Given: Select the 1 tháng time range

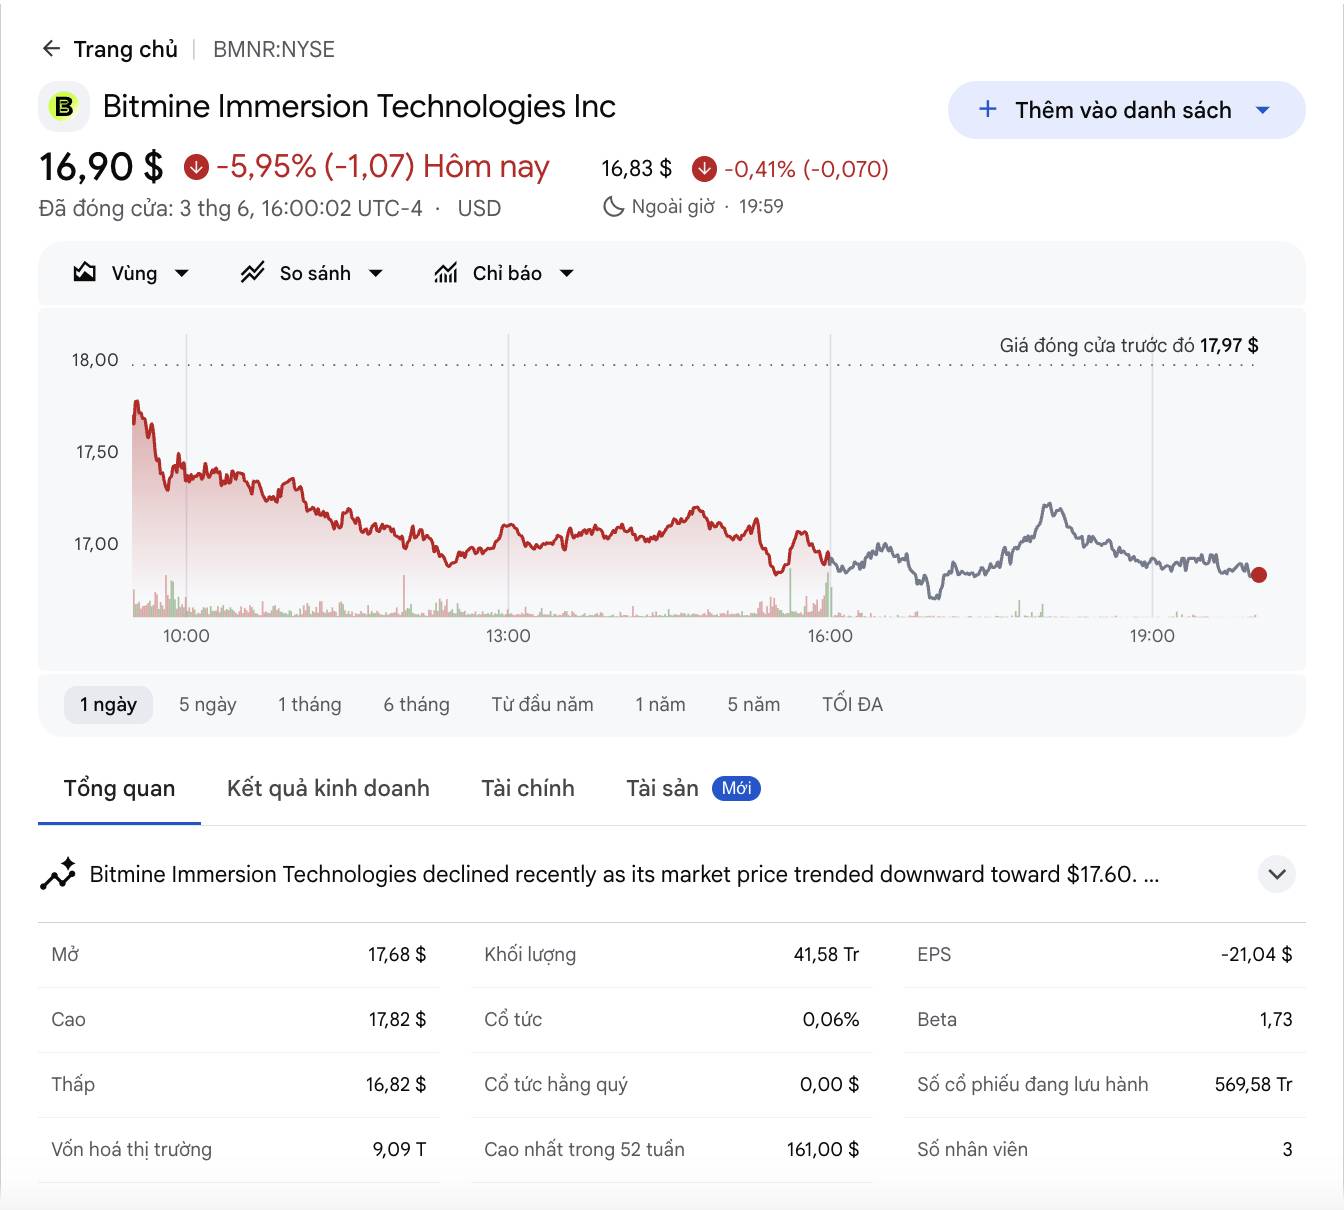Looking at the screenshot, I should pos(310,704).
